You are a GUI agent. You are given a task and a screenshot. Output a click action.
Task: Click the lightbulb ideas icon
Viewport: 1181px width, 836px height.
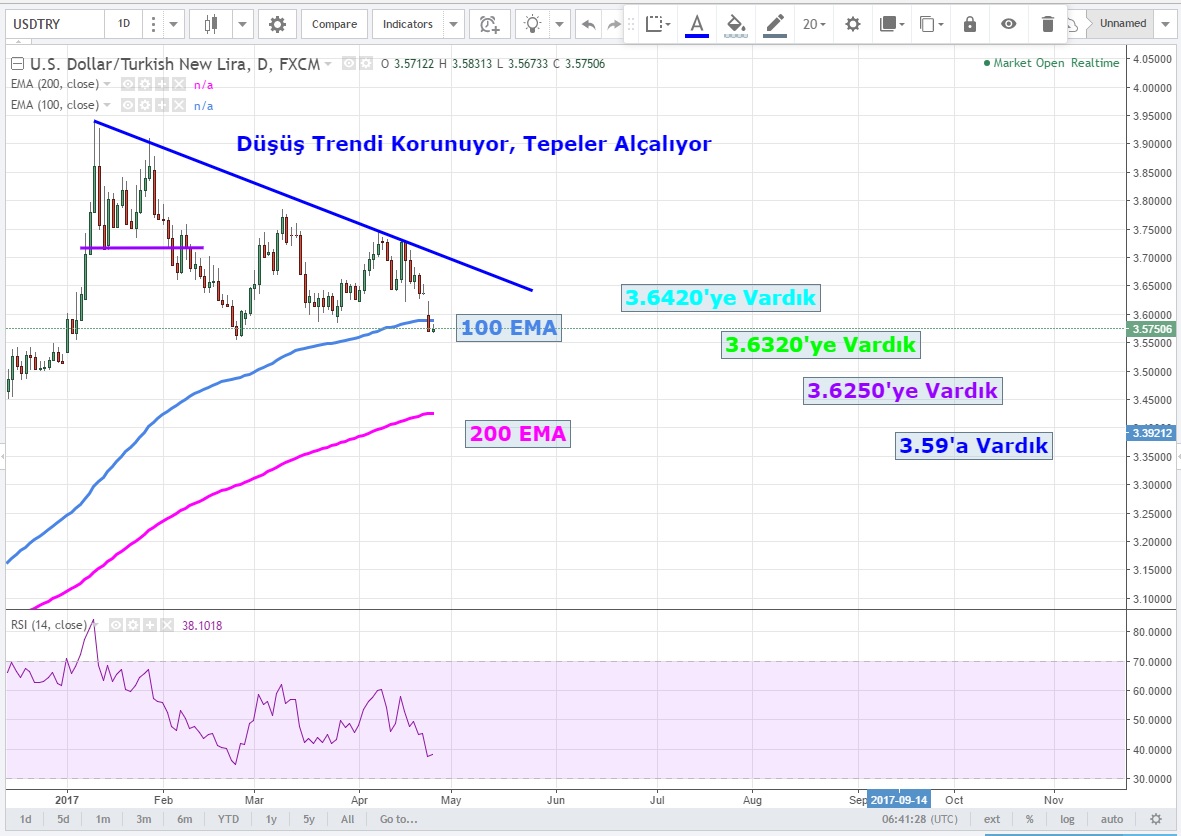(536, 23)
